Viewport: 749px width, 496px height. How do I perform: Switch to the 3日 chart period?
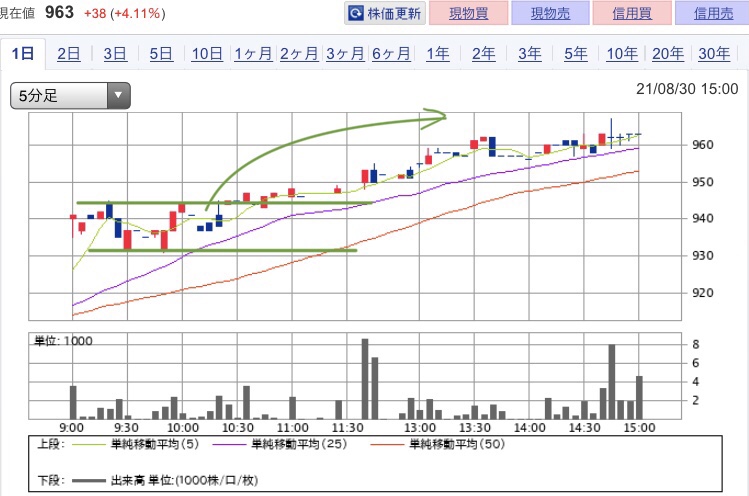tap(115, 54)
